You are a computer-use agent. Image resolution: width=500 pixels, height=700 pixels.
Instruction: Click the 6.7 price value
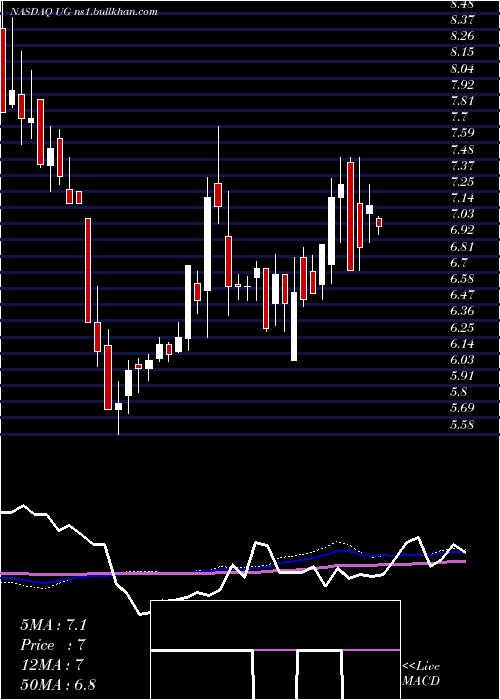tap(460, 262)
